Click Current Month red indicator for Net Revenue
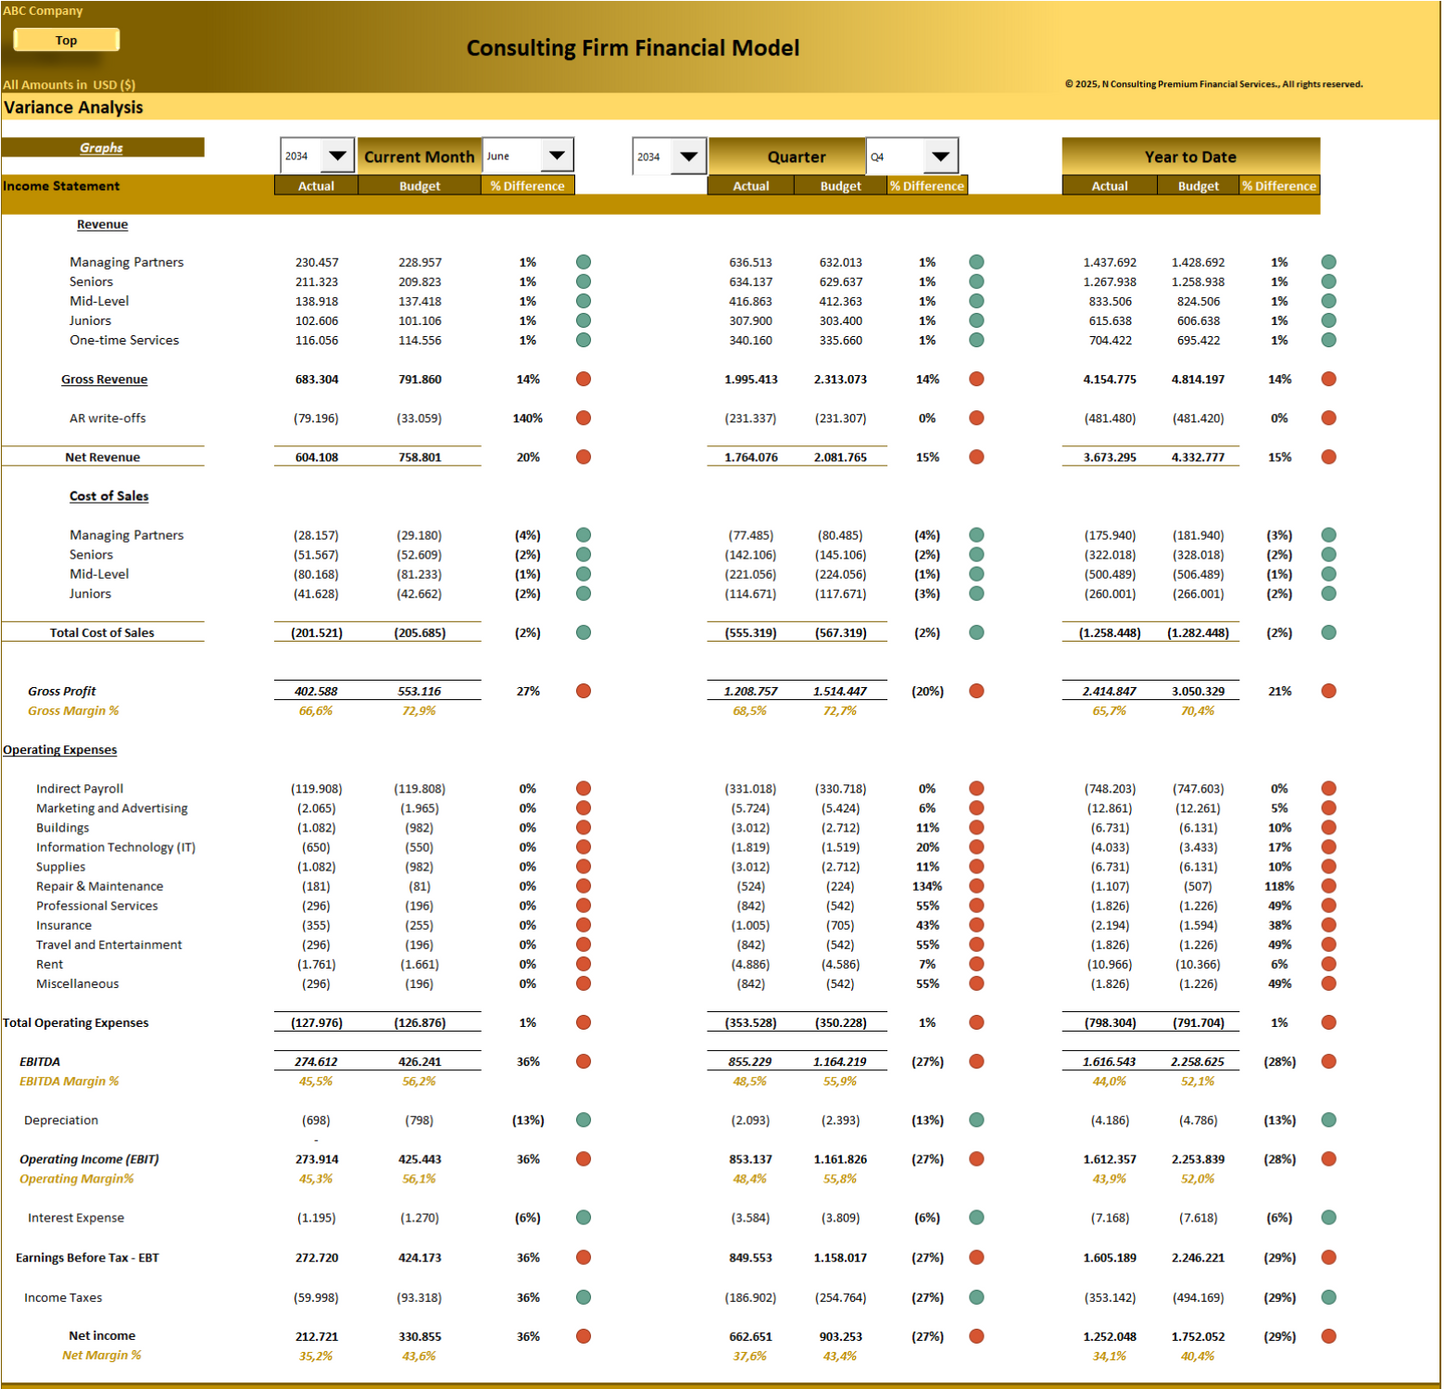Image resolution: width=1445 pixels, height=1389 pixels. pyautogui.click(x=584, y=457)
